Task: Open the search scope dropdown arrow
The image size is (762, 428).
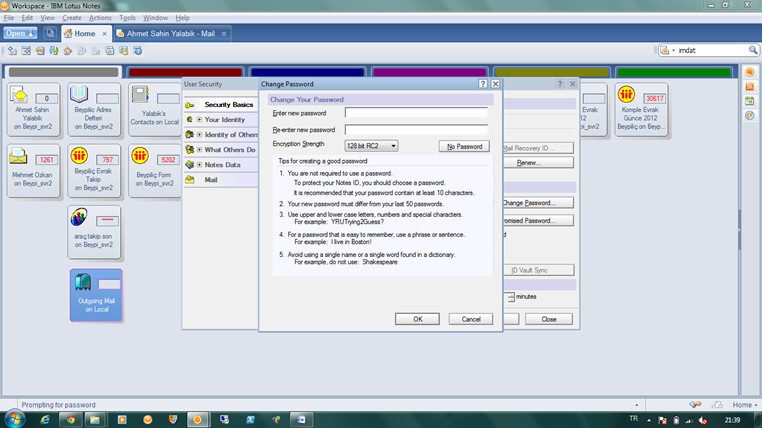Action: pos(674,50)
